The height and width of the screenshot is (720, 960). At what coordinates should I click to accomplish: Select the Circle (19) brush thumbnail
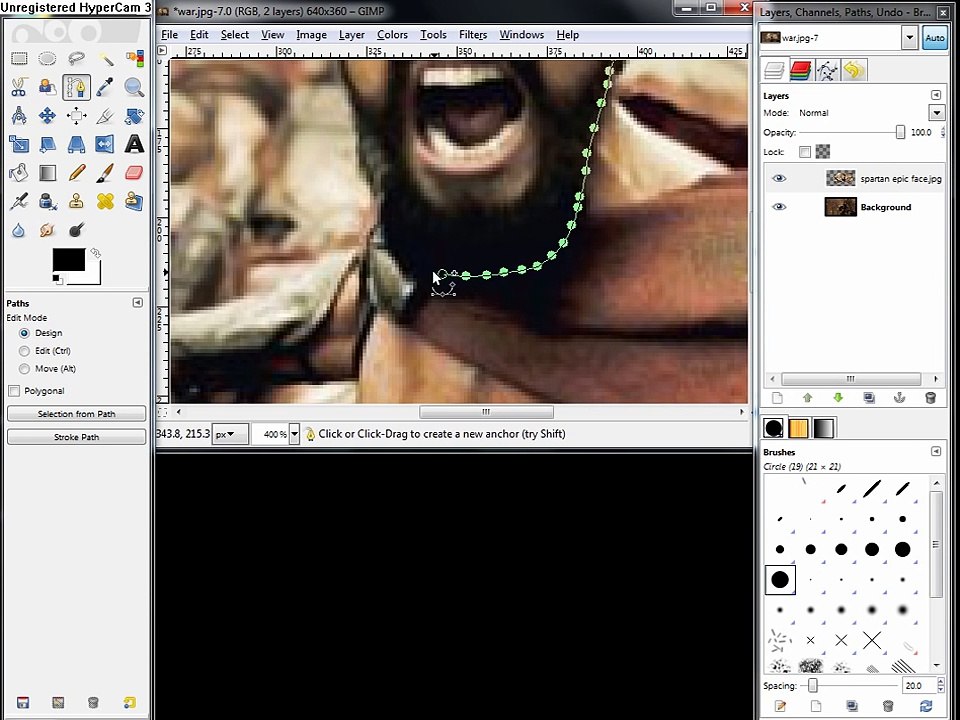[780, 579]
